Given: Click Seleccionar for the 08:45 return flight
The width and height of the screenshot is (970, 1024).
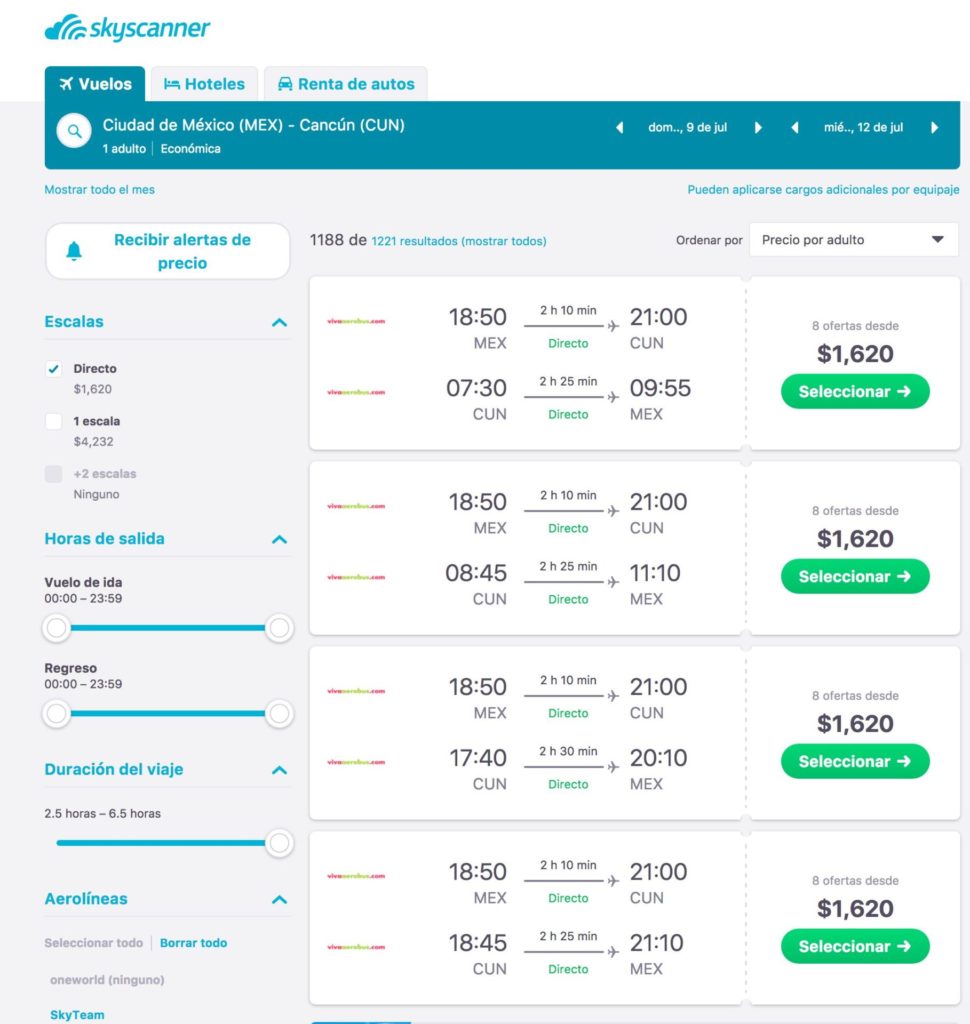Looking at the screenshot, I should coord(855,577).
